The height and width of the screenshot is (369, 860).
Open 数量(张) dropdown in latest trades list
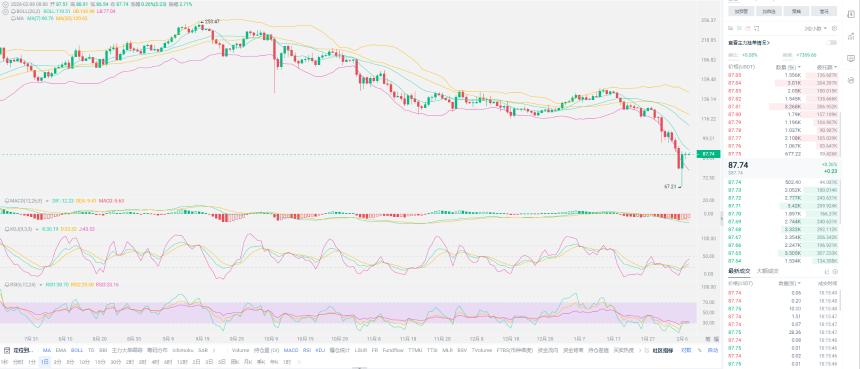(788, 283)
